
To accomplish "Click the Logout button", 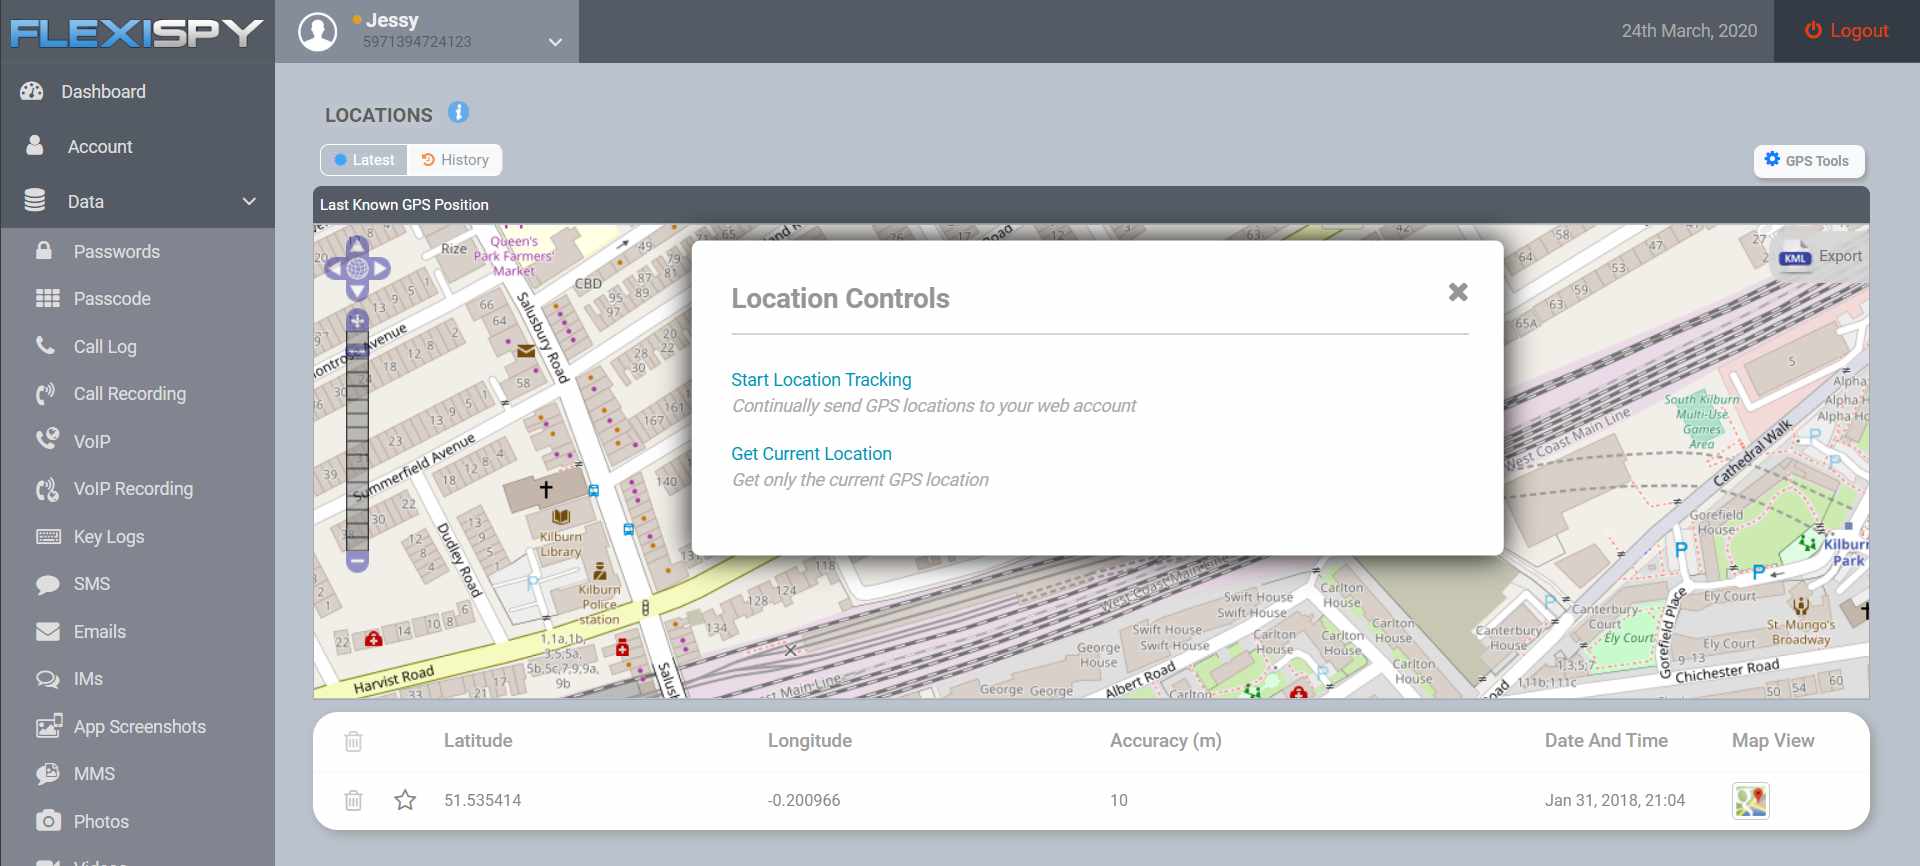I will (1846, 31).
